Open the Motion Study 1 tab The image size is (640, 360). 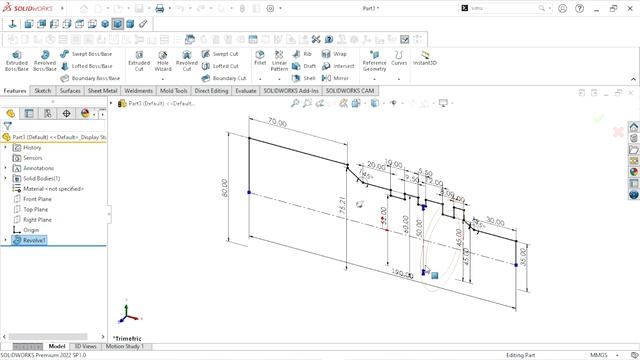pyautogui.click(x=124, y=346)
